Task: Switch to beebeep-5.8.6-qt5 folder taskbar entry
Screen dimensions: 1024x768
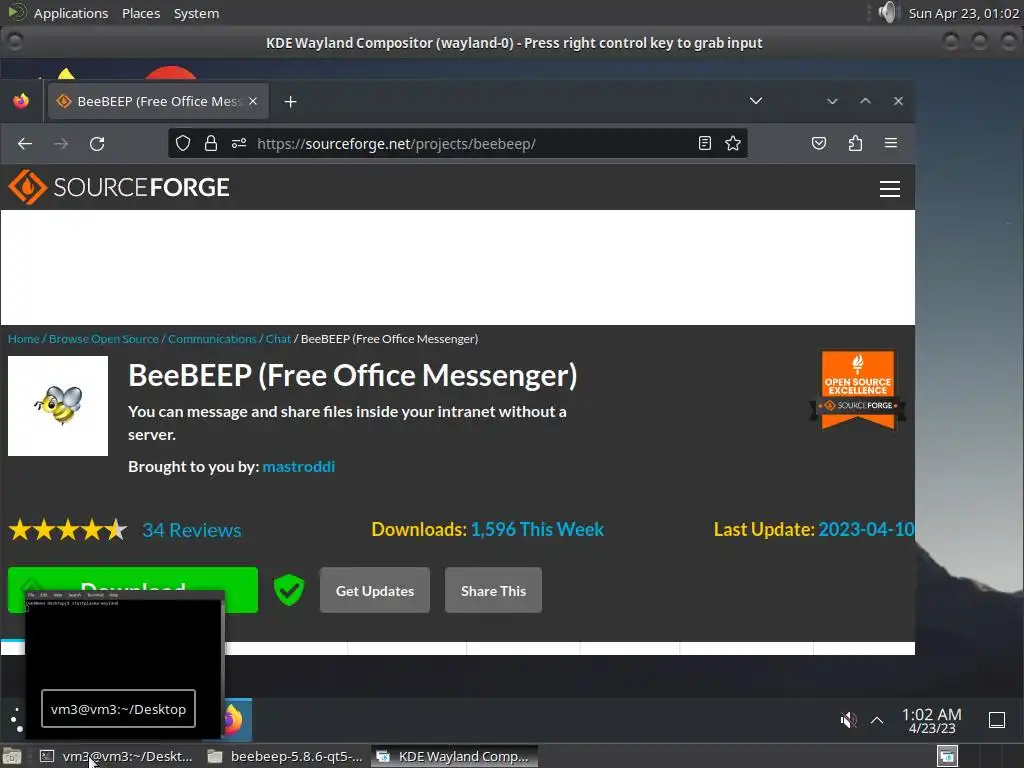Action: coord(285,756)
